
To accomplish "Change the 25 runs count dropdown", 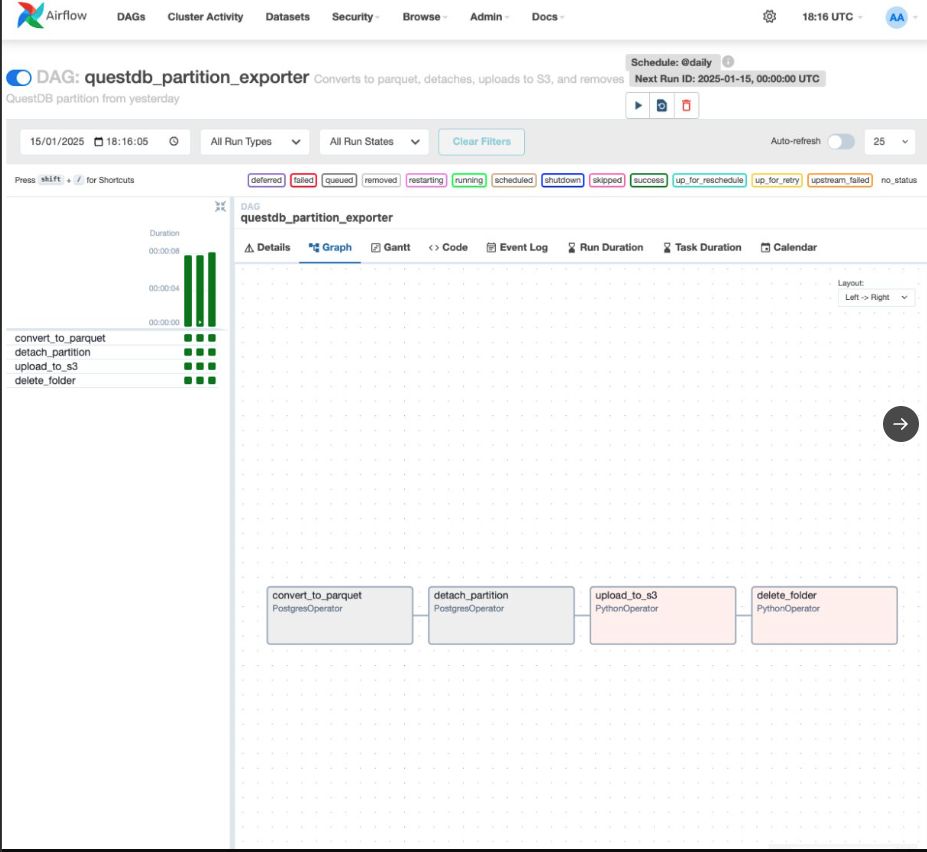I will (x=890, y=142).
